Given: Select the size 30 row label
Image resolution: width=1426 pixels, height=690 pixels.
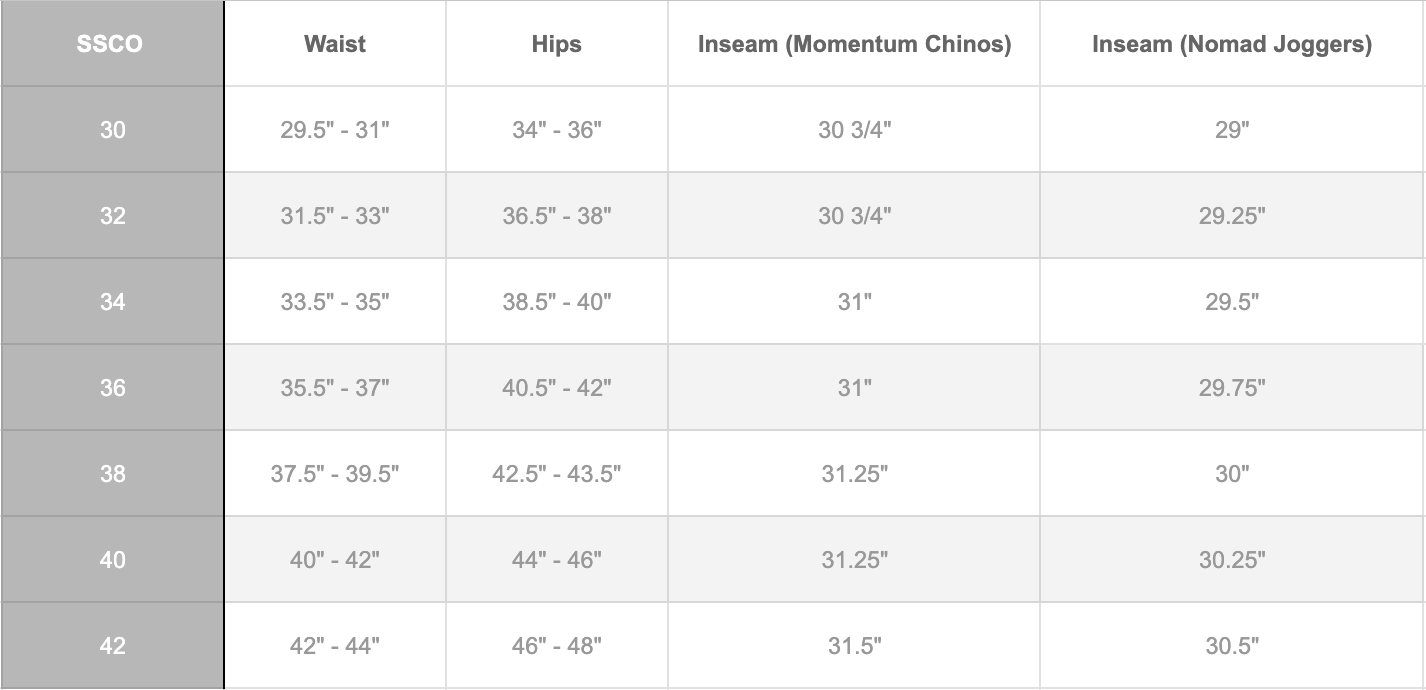Looking at the screenshot, I should (x=112, y=130).
